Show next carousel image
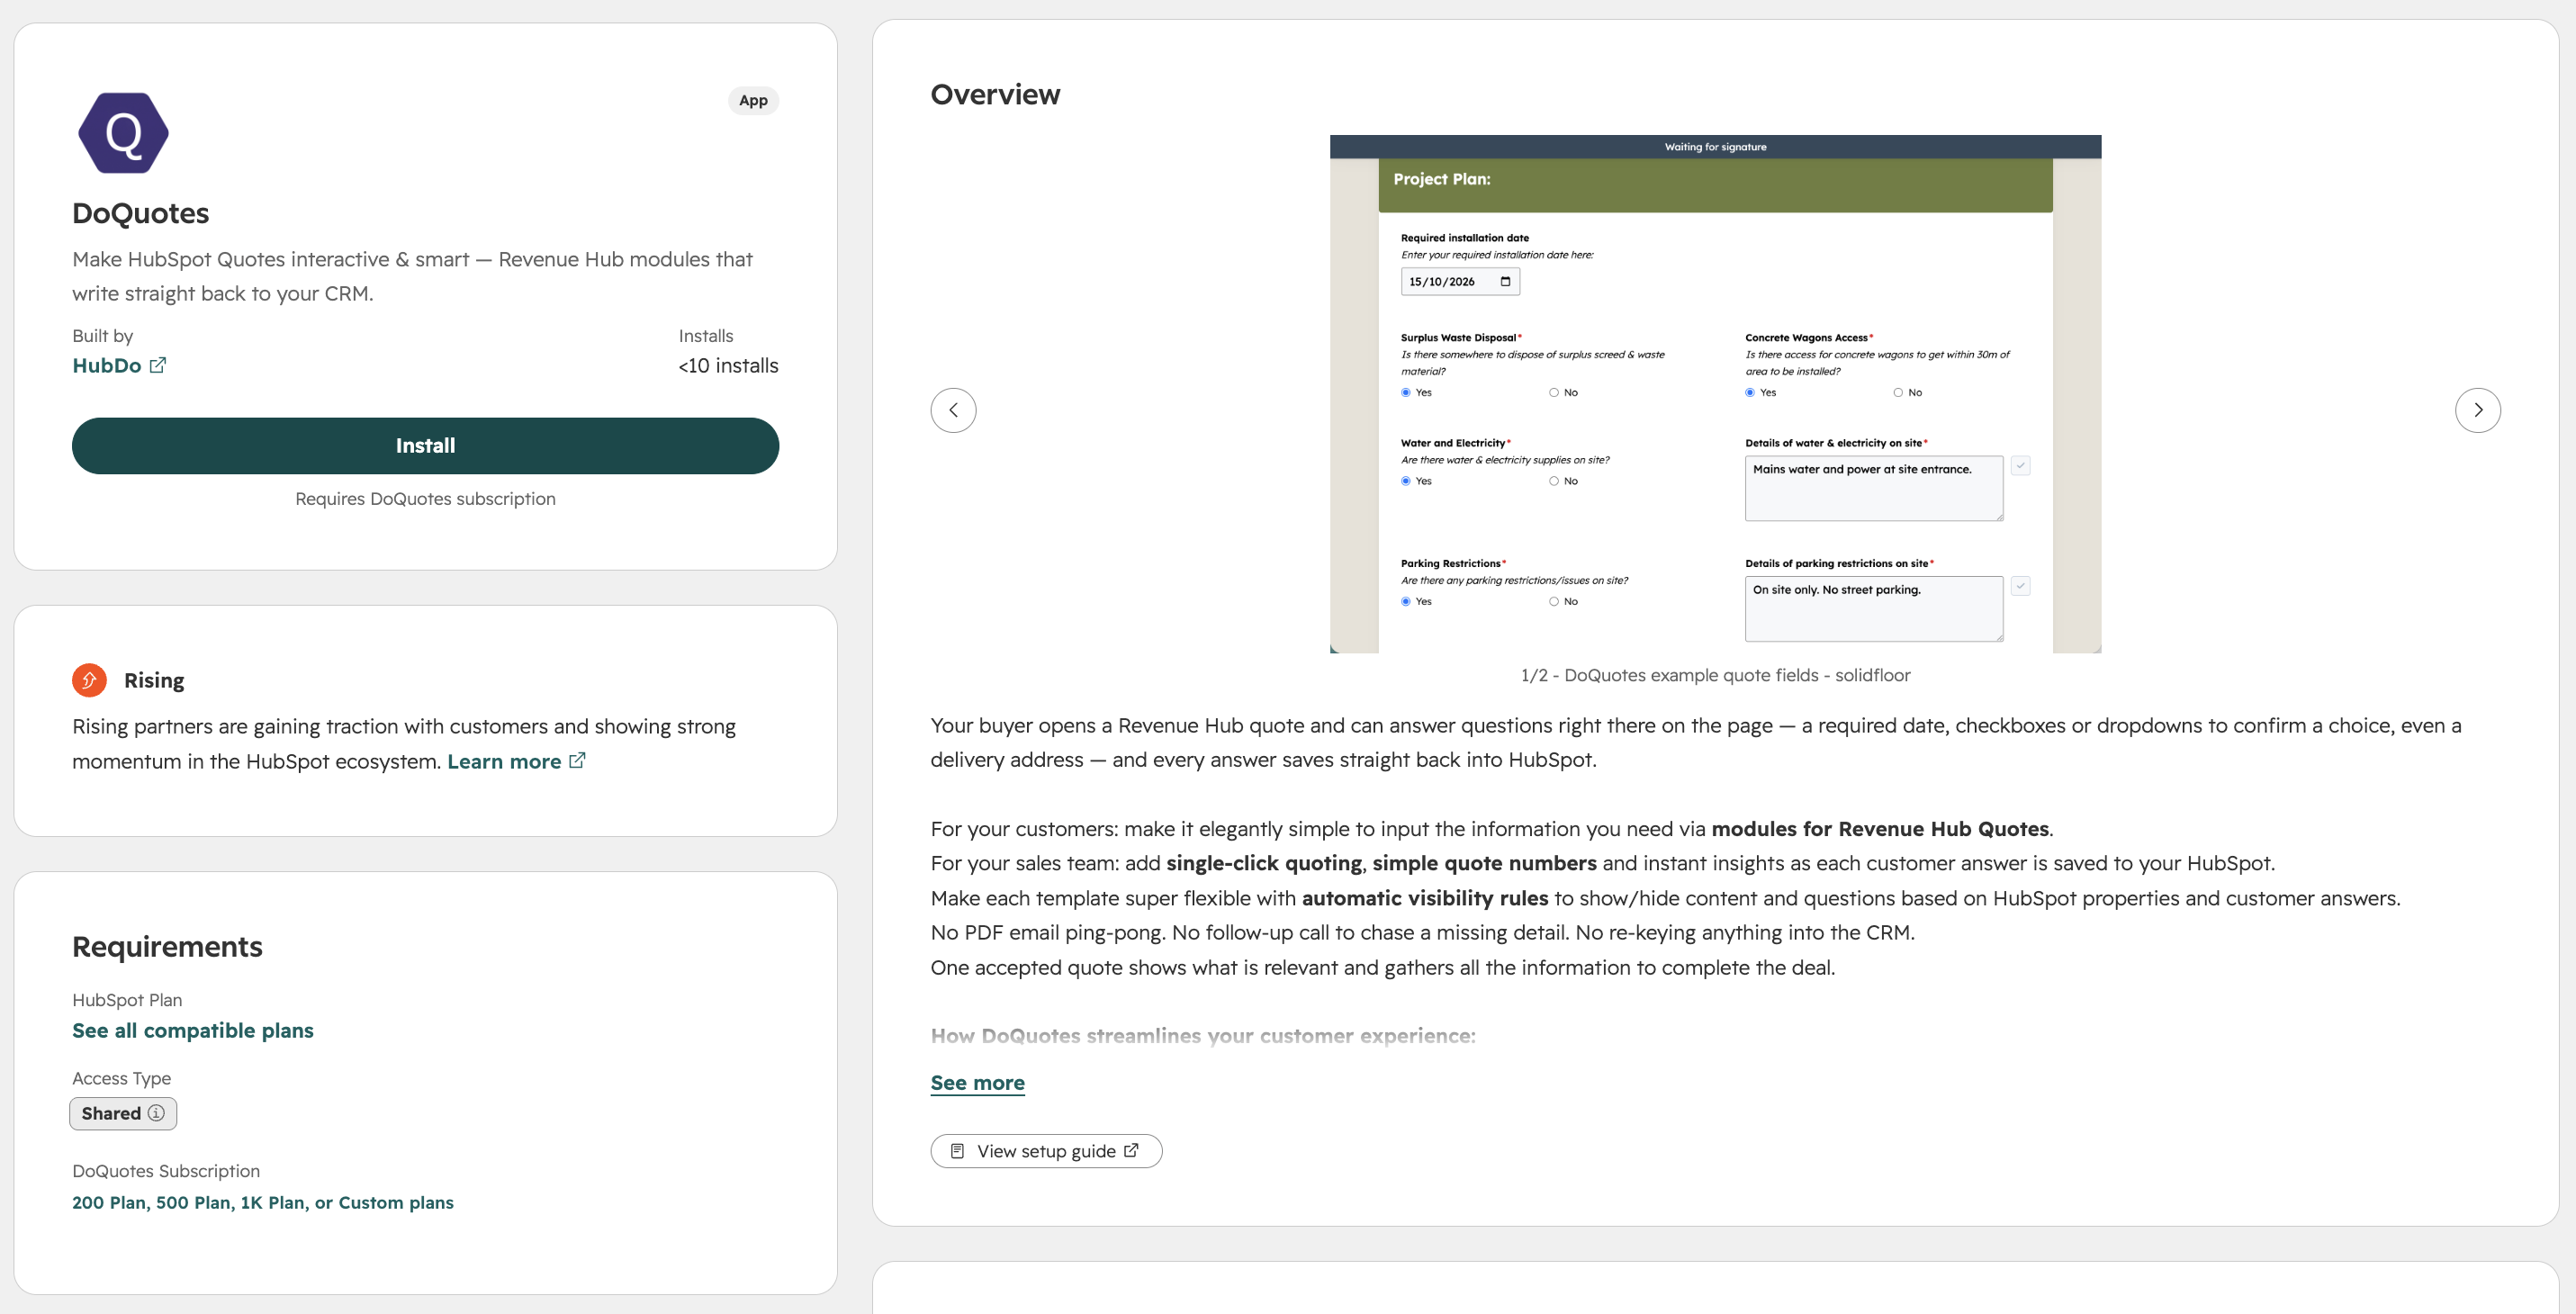Viewport: 2576px width, 1314px height. point(2477,410)
